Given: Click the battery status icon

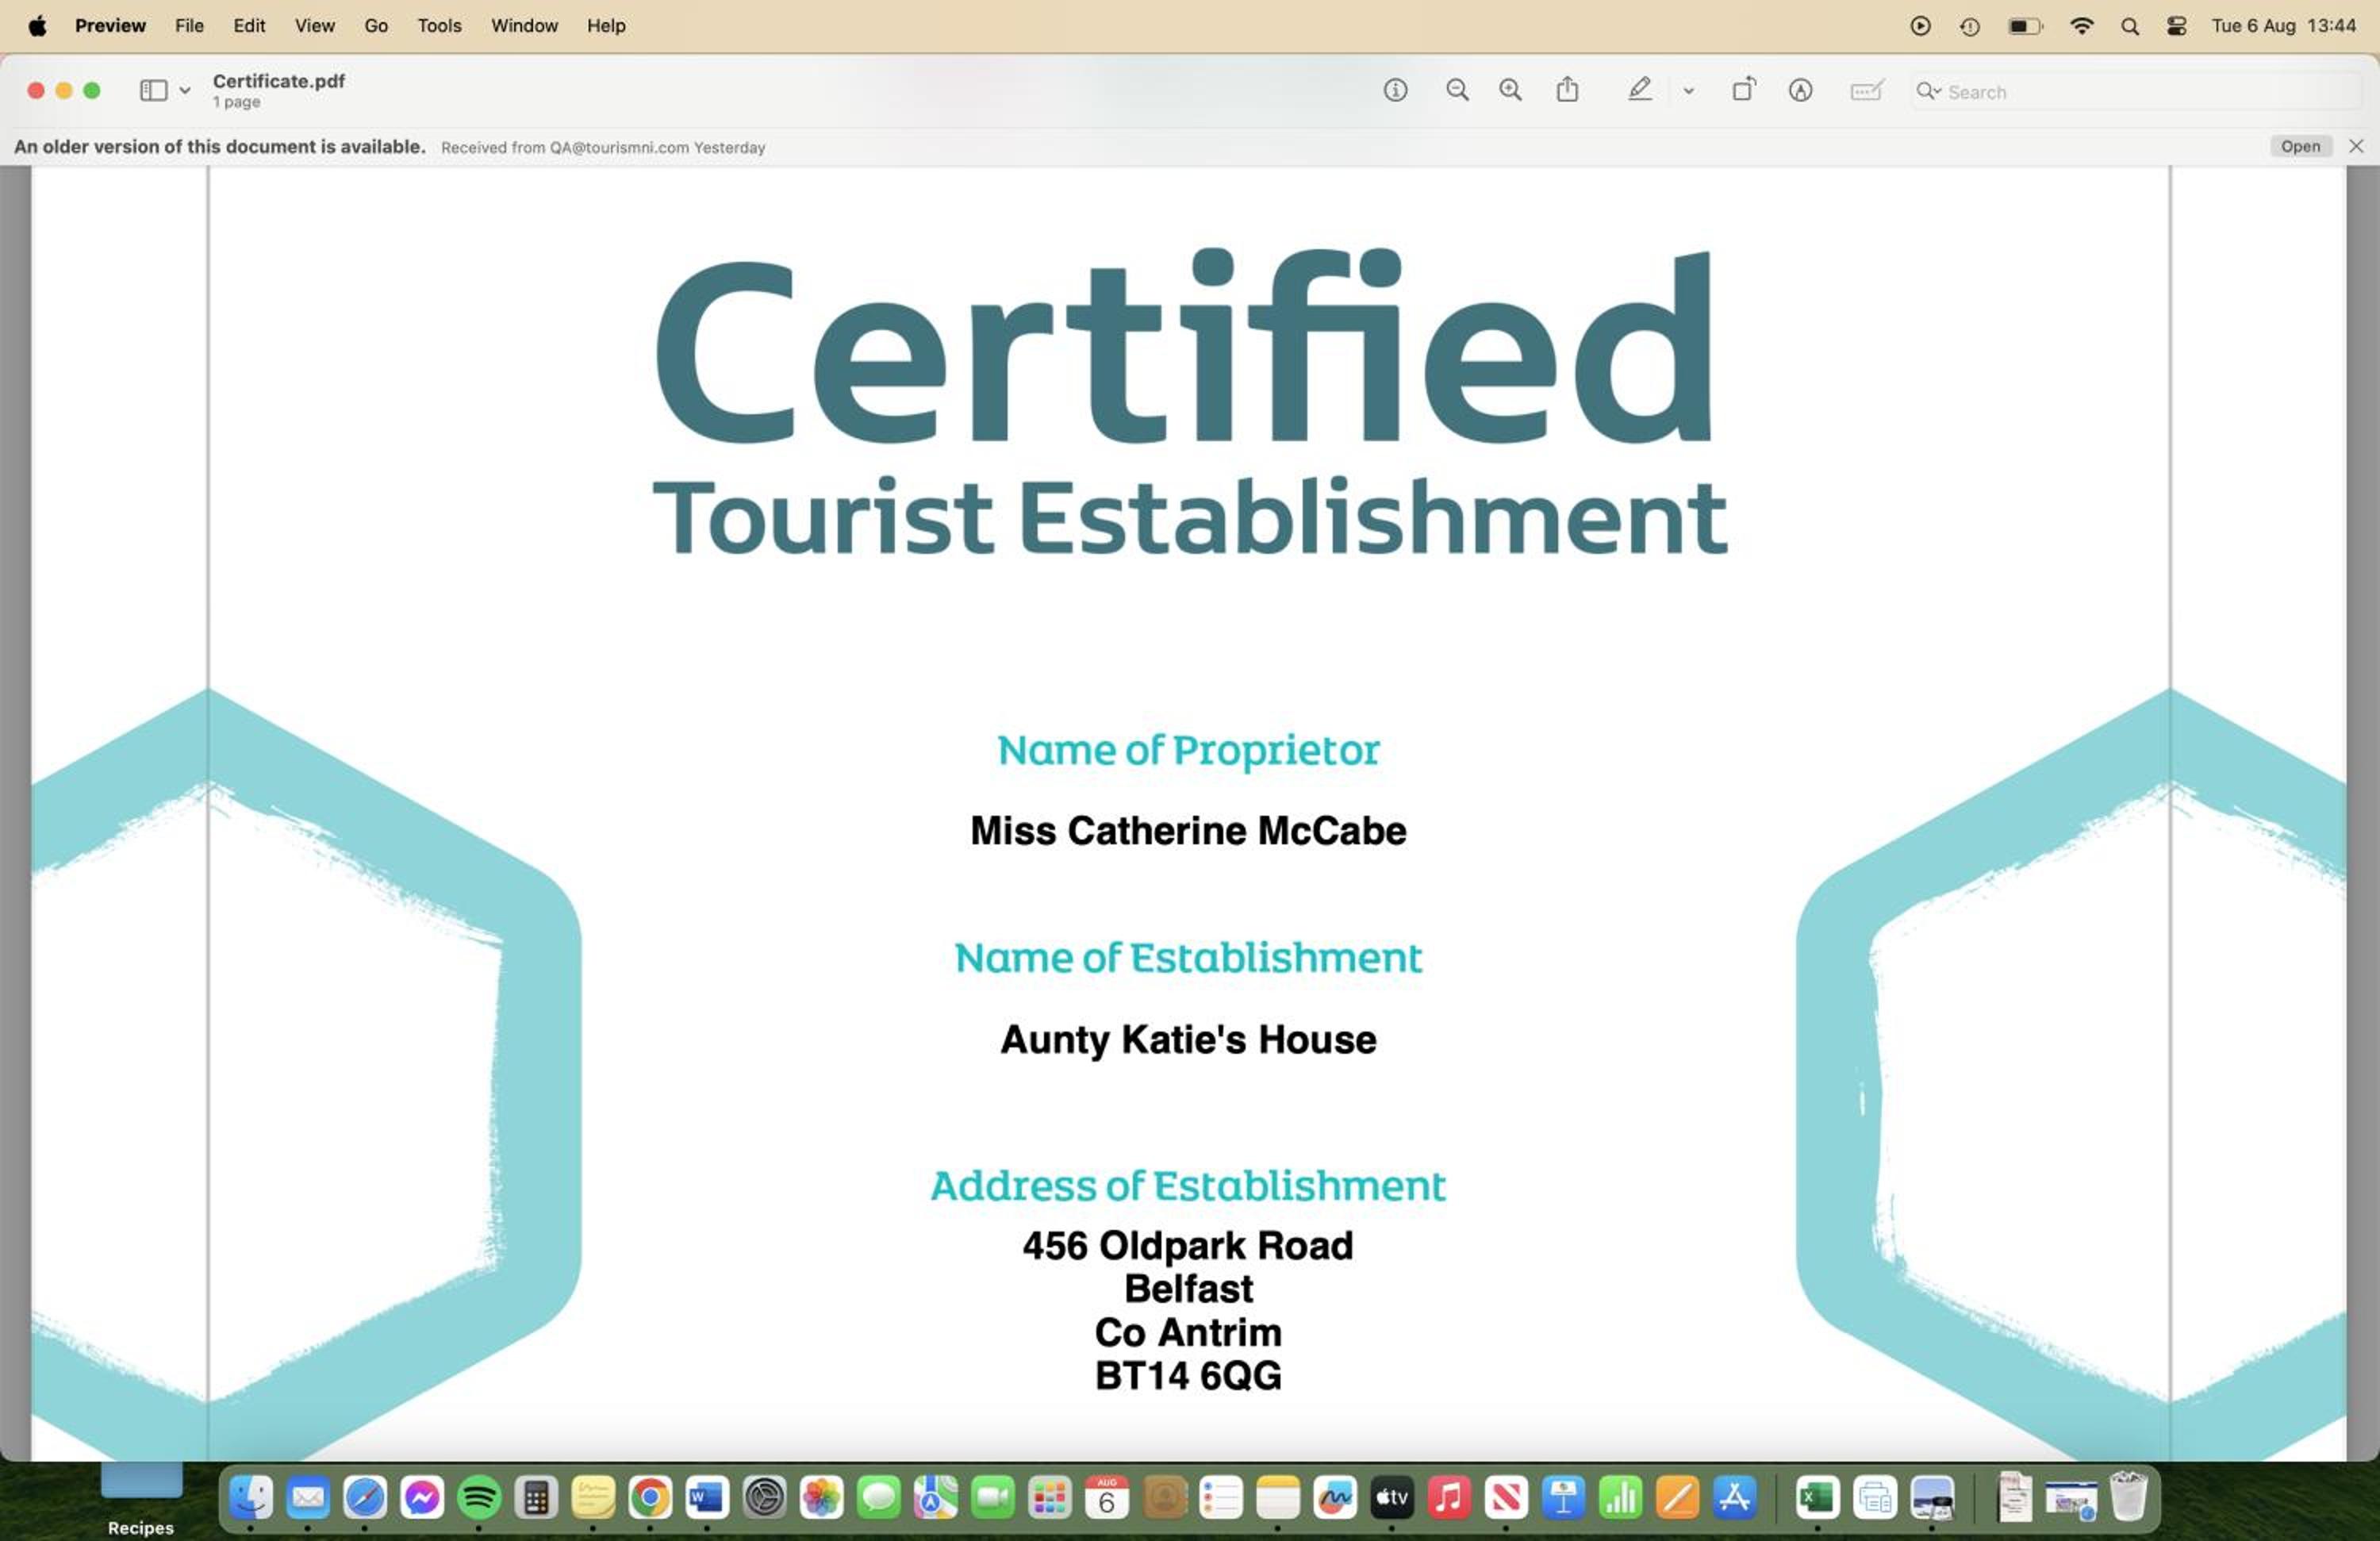Looking at the screenshot, I should coord(2025,27).
